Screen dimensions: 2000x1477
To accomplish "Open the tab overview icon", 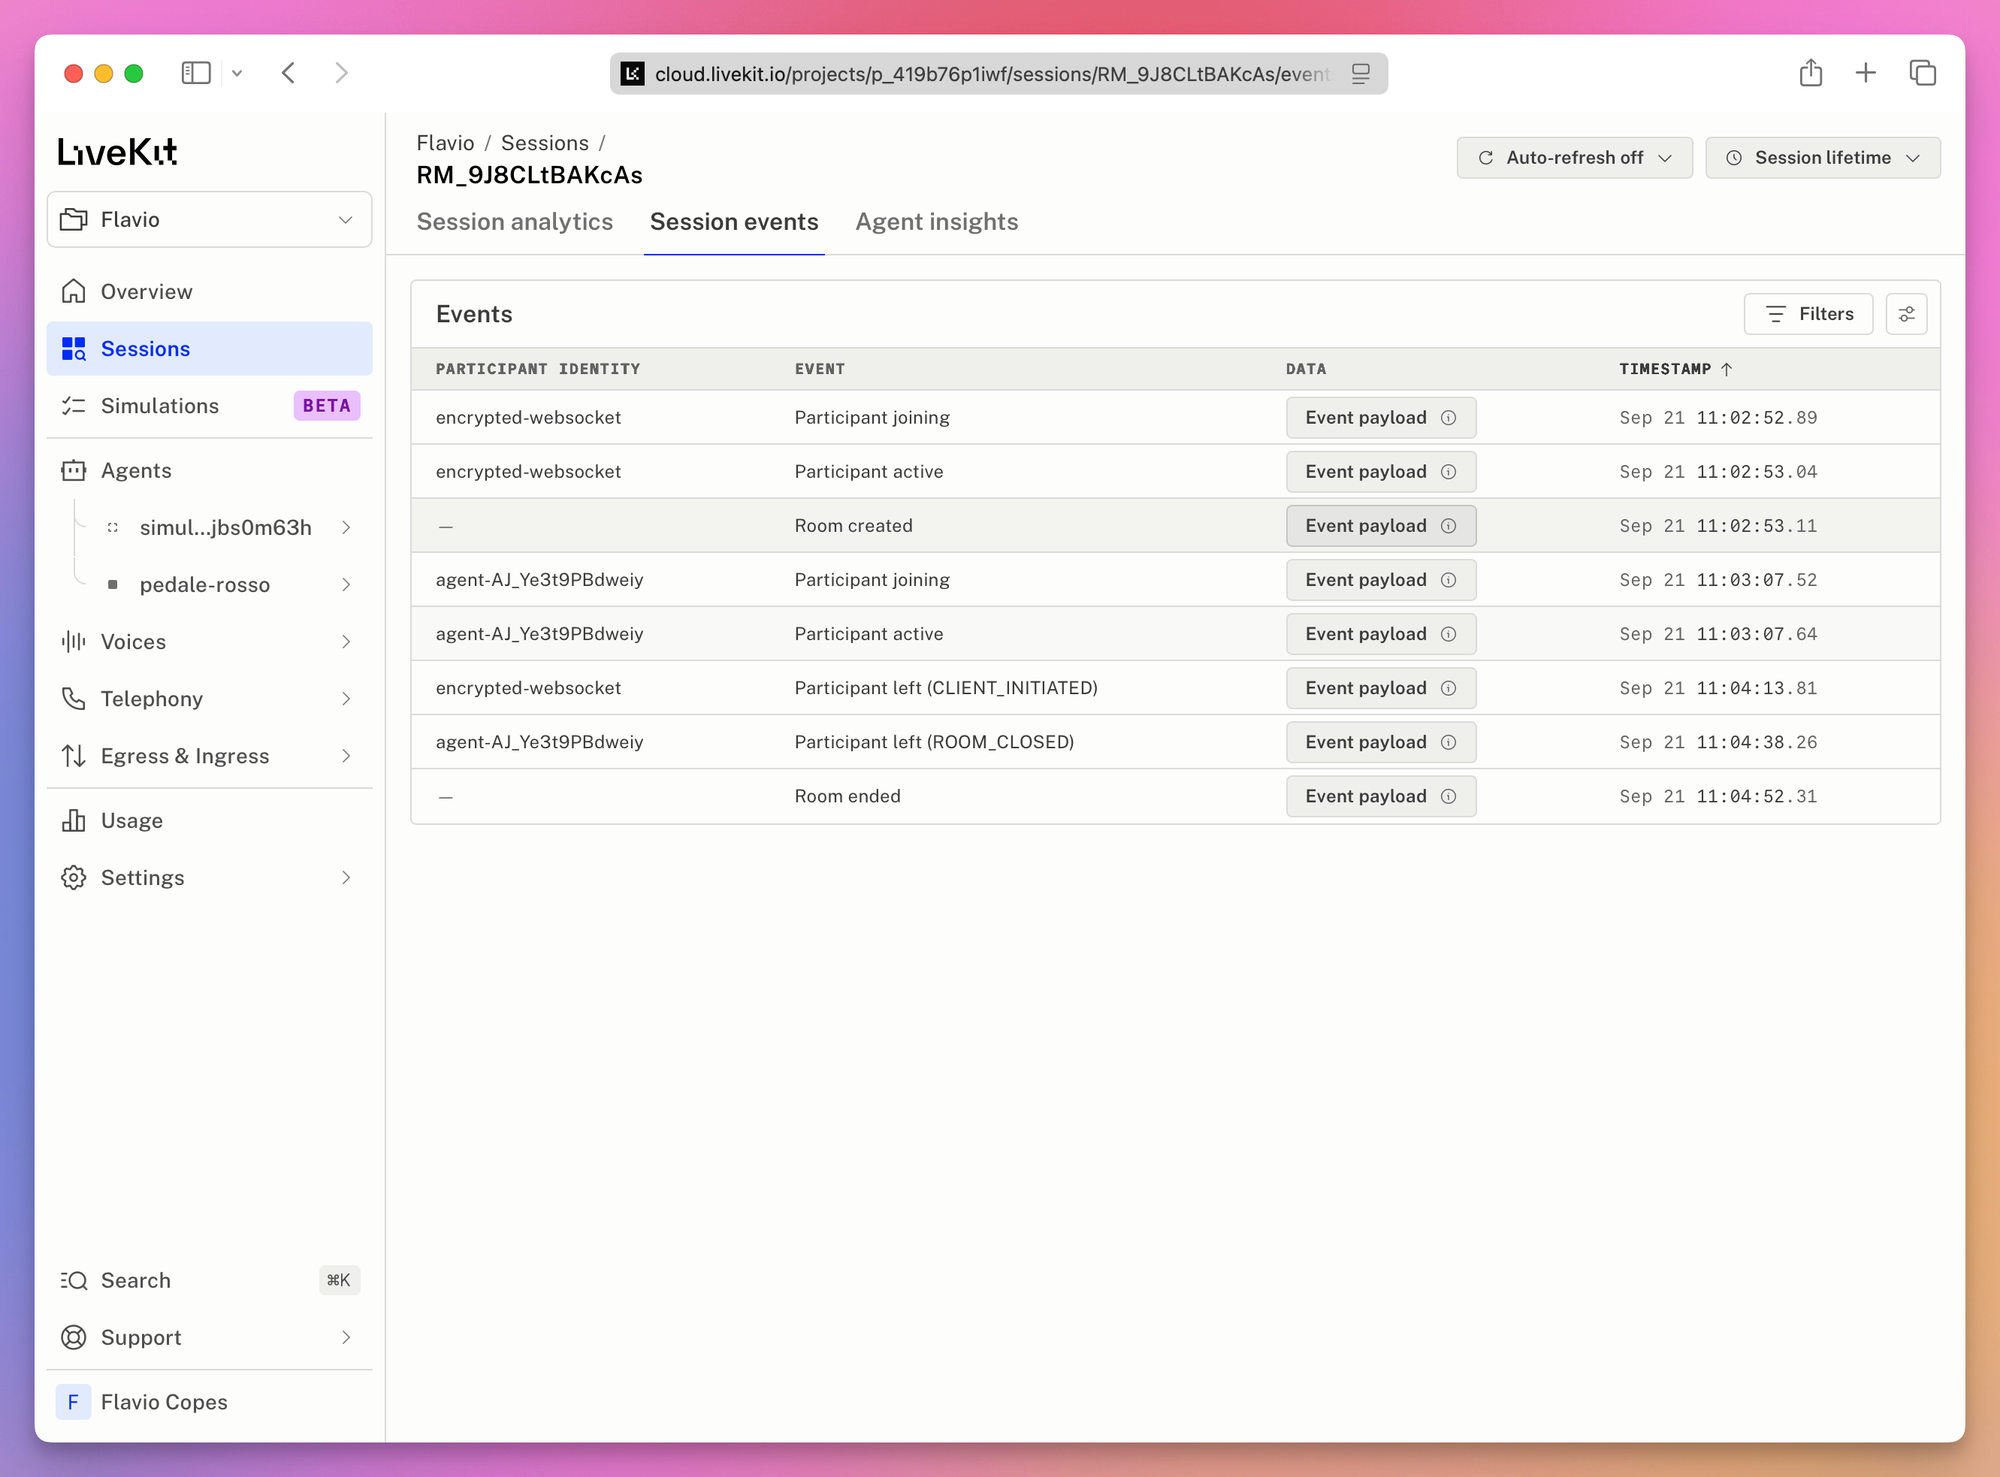I will coord(1922,73).
